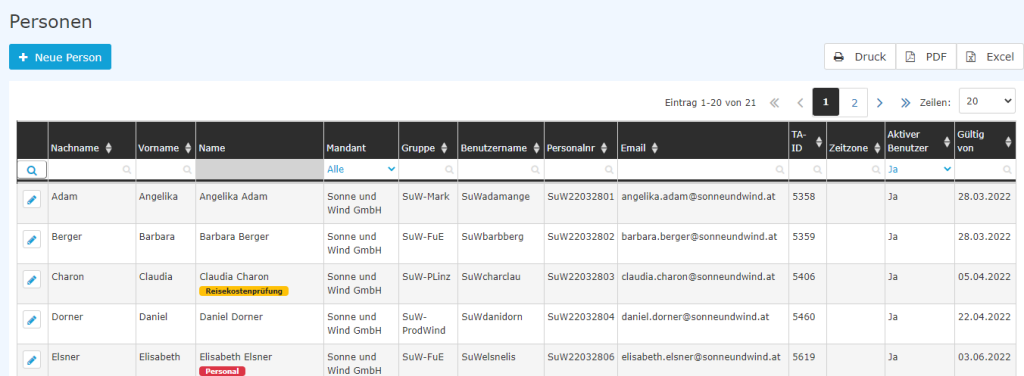Open Aktiver Benutzer filter dropdown showing Ja
Viewport: 1024px width, 376px height.
919,169
